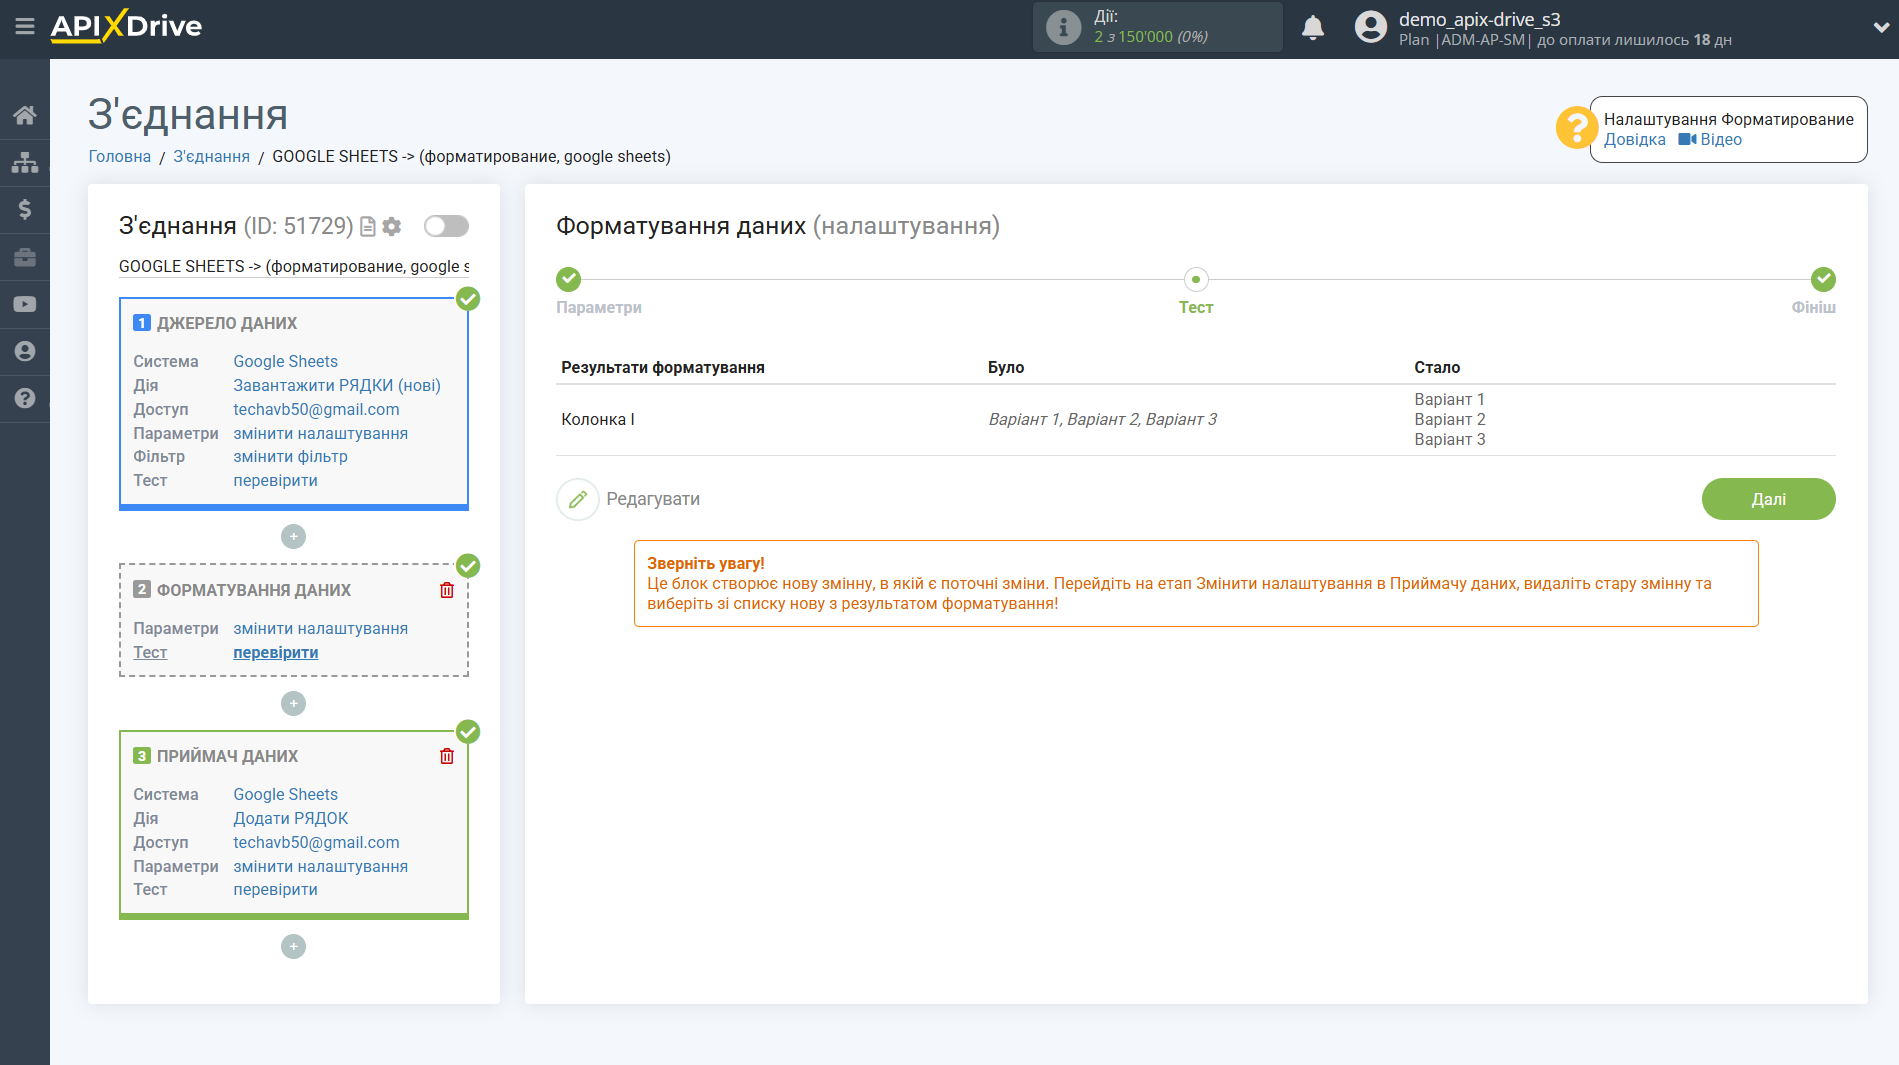This screenshot has width=1899, height=1065.
Task: Click the actions info icon
Action: [x=1063, y=27]
